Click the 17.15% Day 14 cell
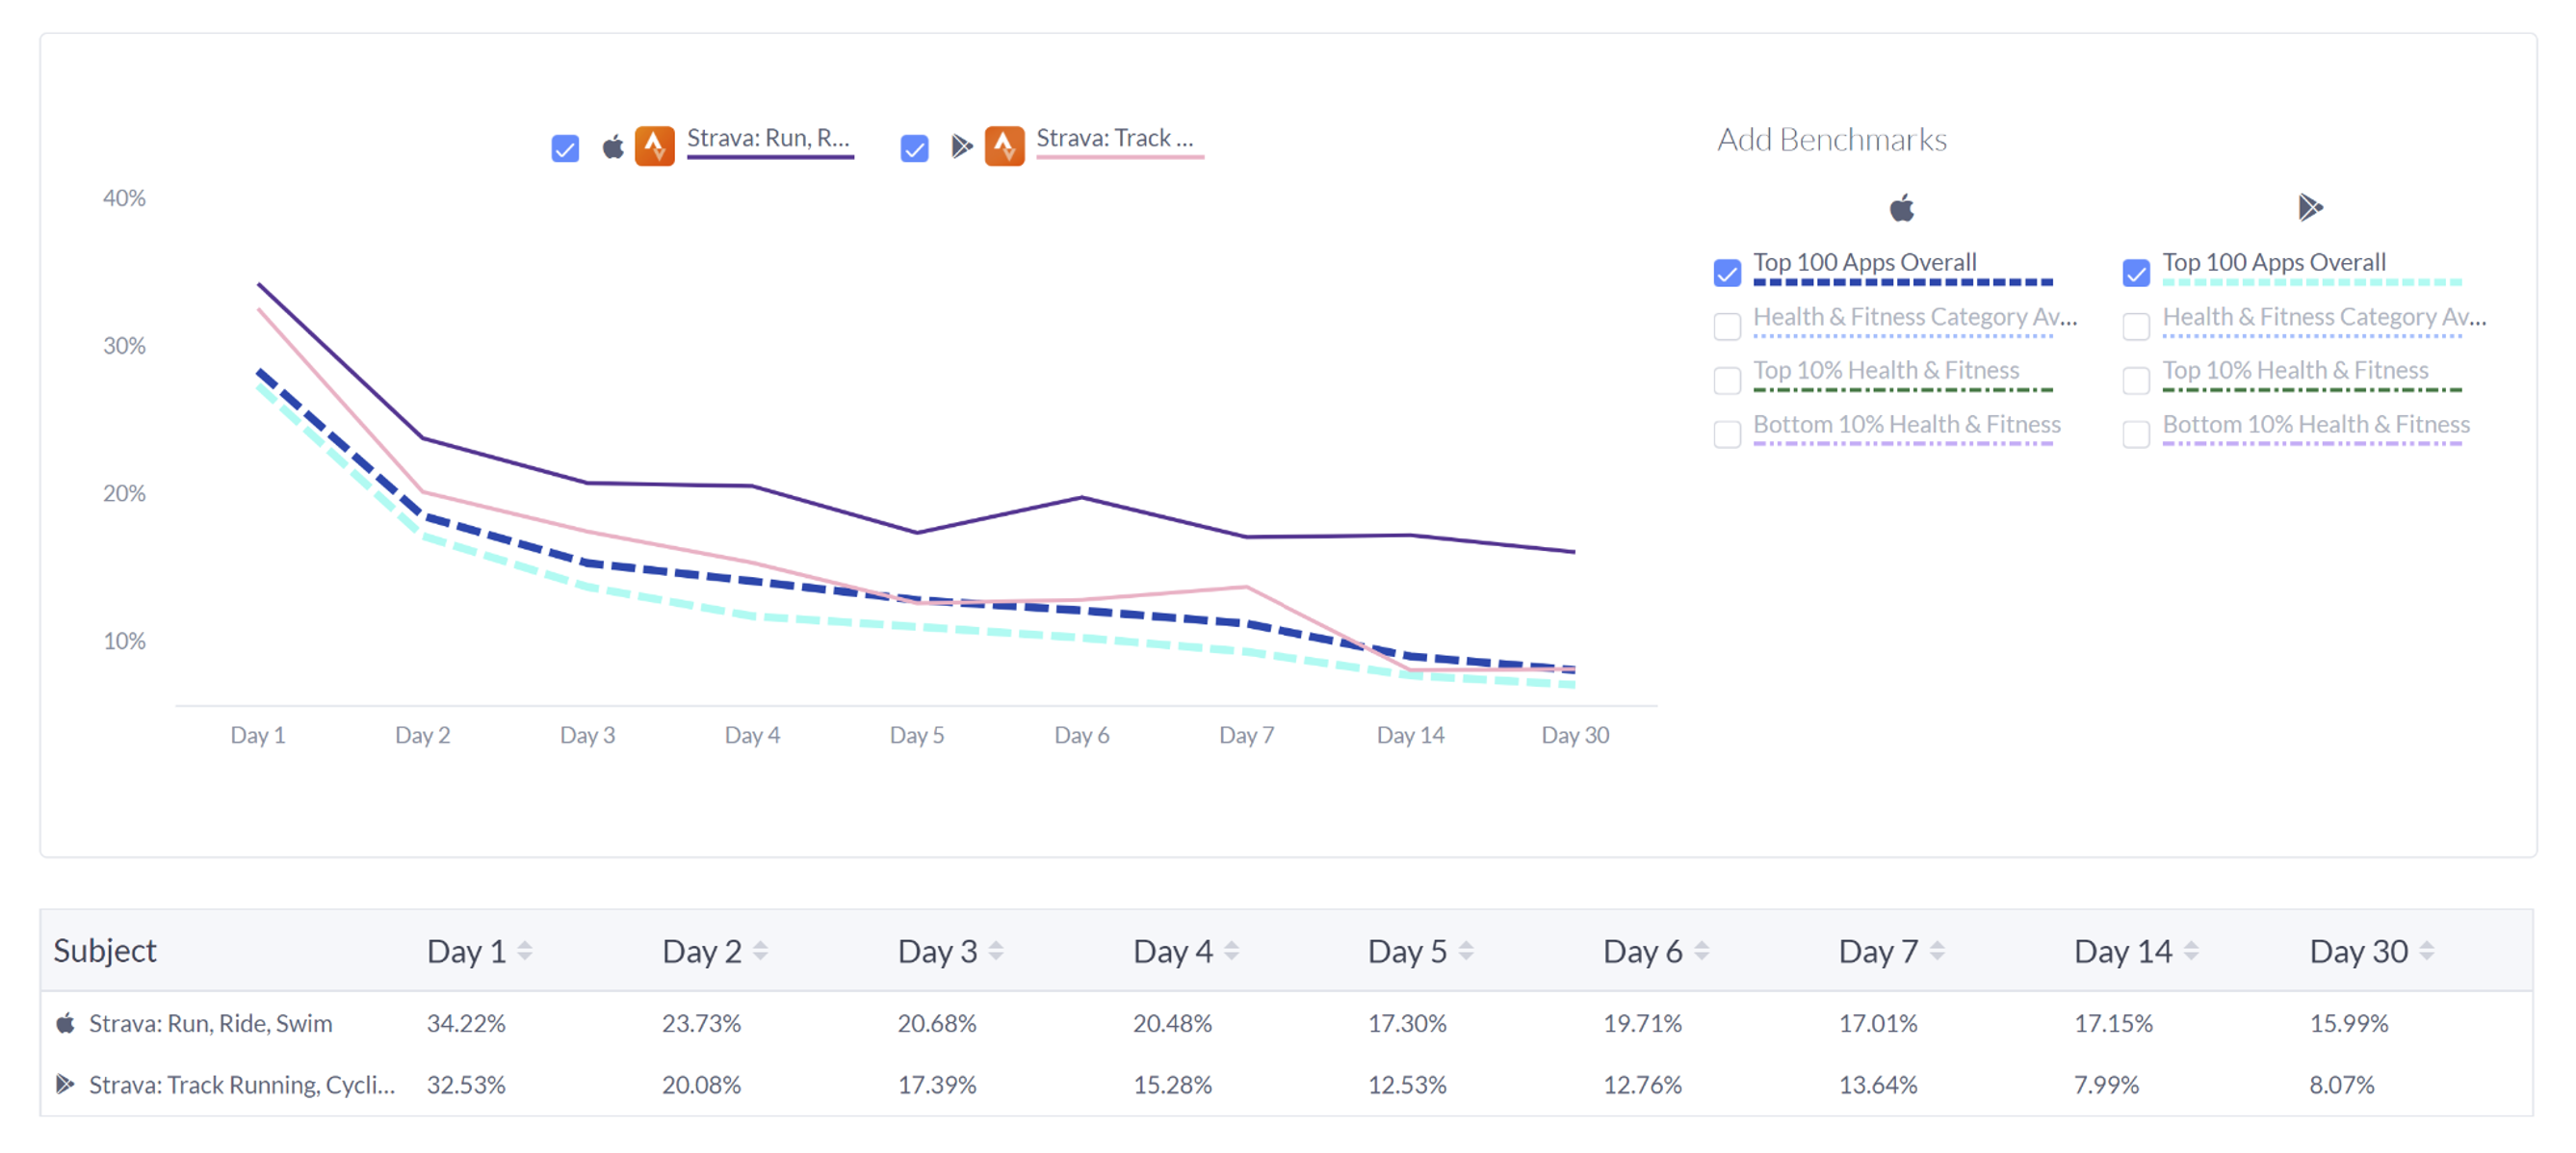2576x1153 pixels. pyautogui.click(x=2113, y=1023)
